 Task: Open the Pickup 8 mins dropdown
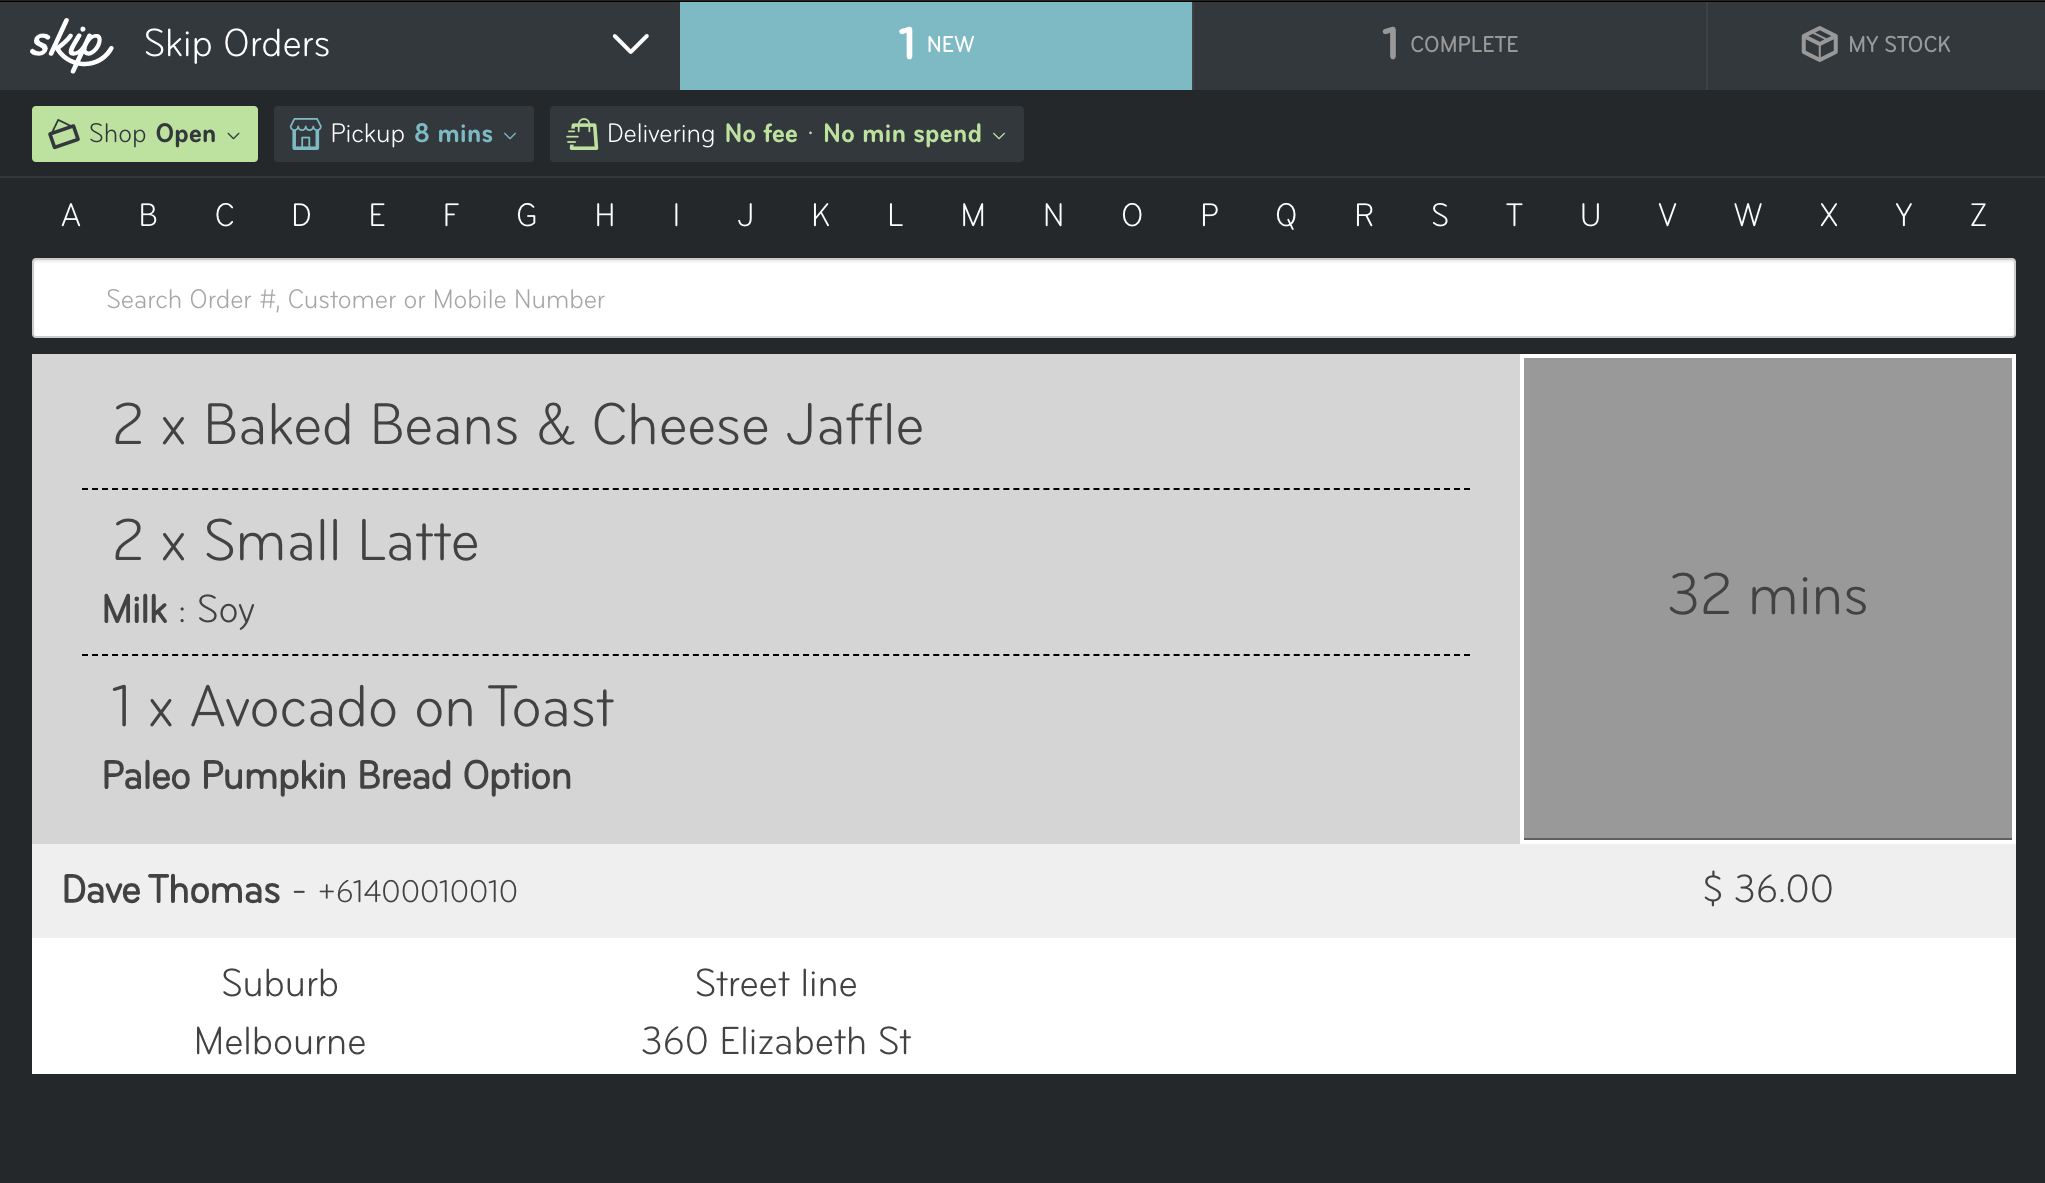404,134
